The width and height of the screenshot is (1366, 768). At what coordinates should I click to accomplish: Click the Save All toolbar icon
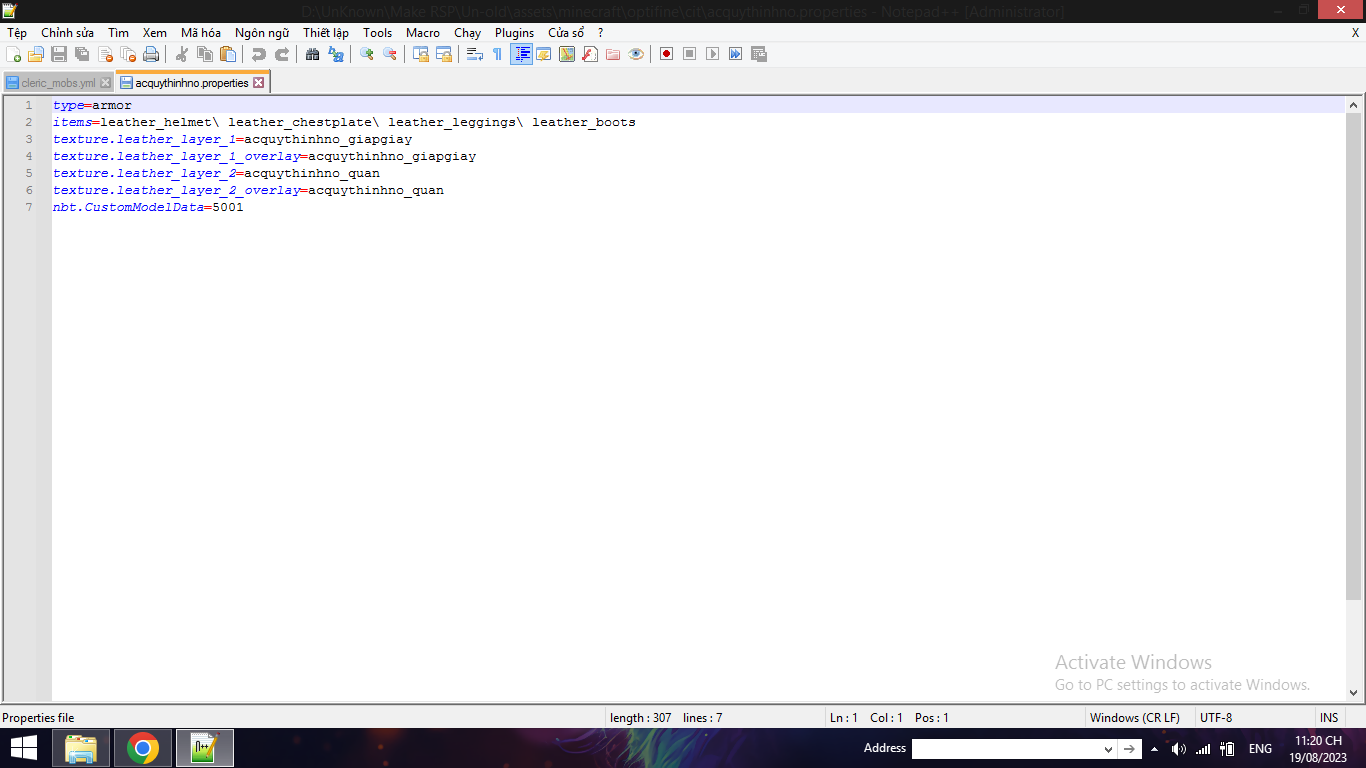pyautogui.click(x=82, y=54)
